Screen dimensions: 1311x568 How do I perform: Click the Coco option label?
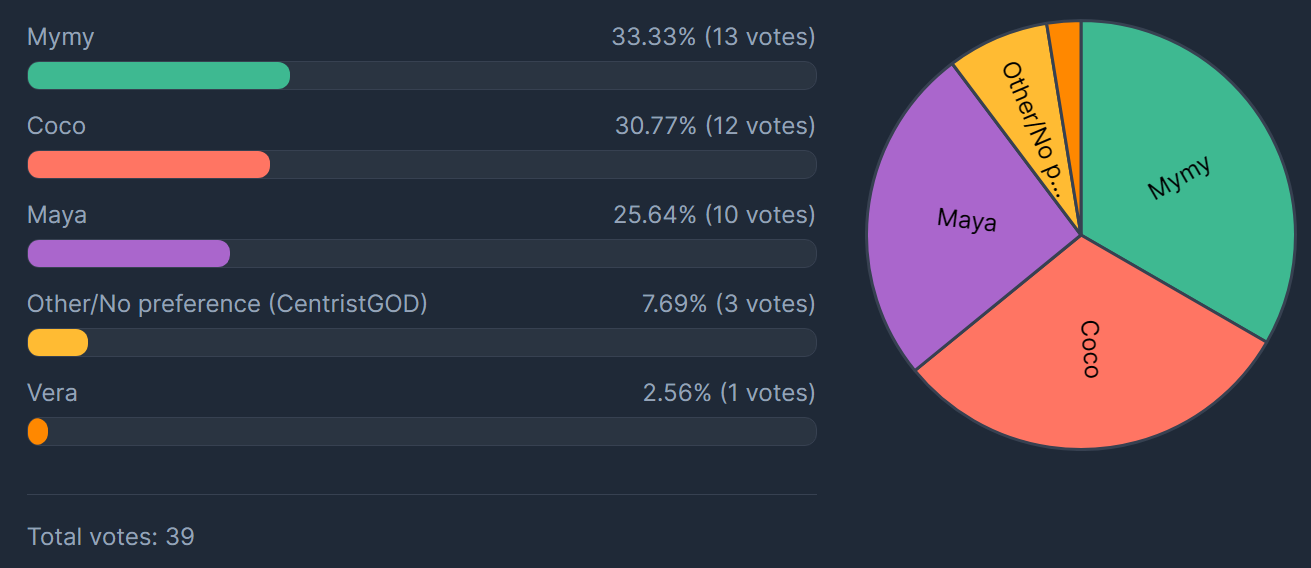56,127
